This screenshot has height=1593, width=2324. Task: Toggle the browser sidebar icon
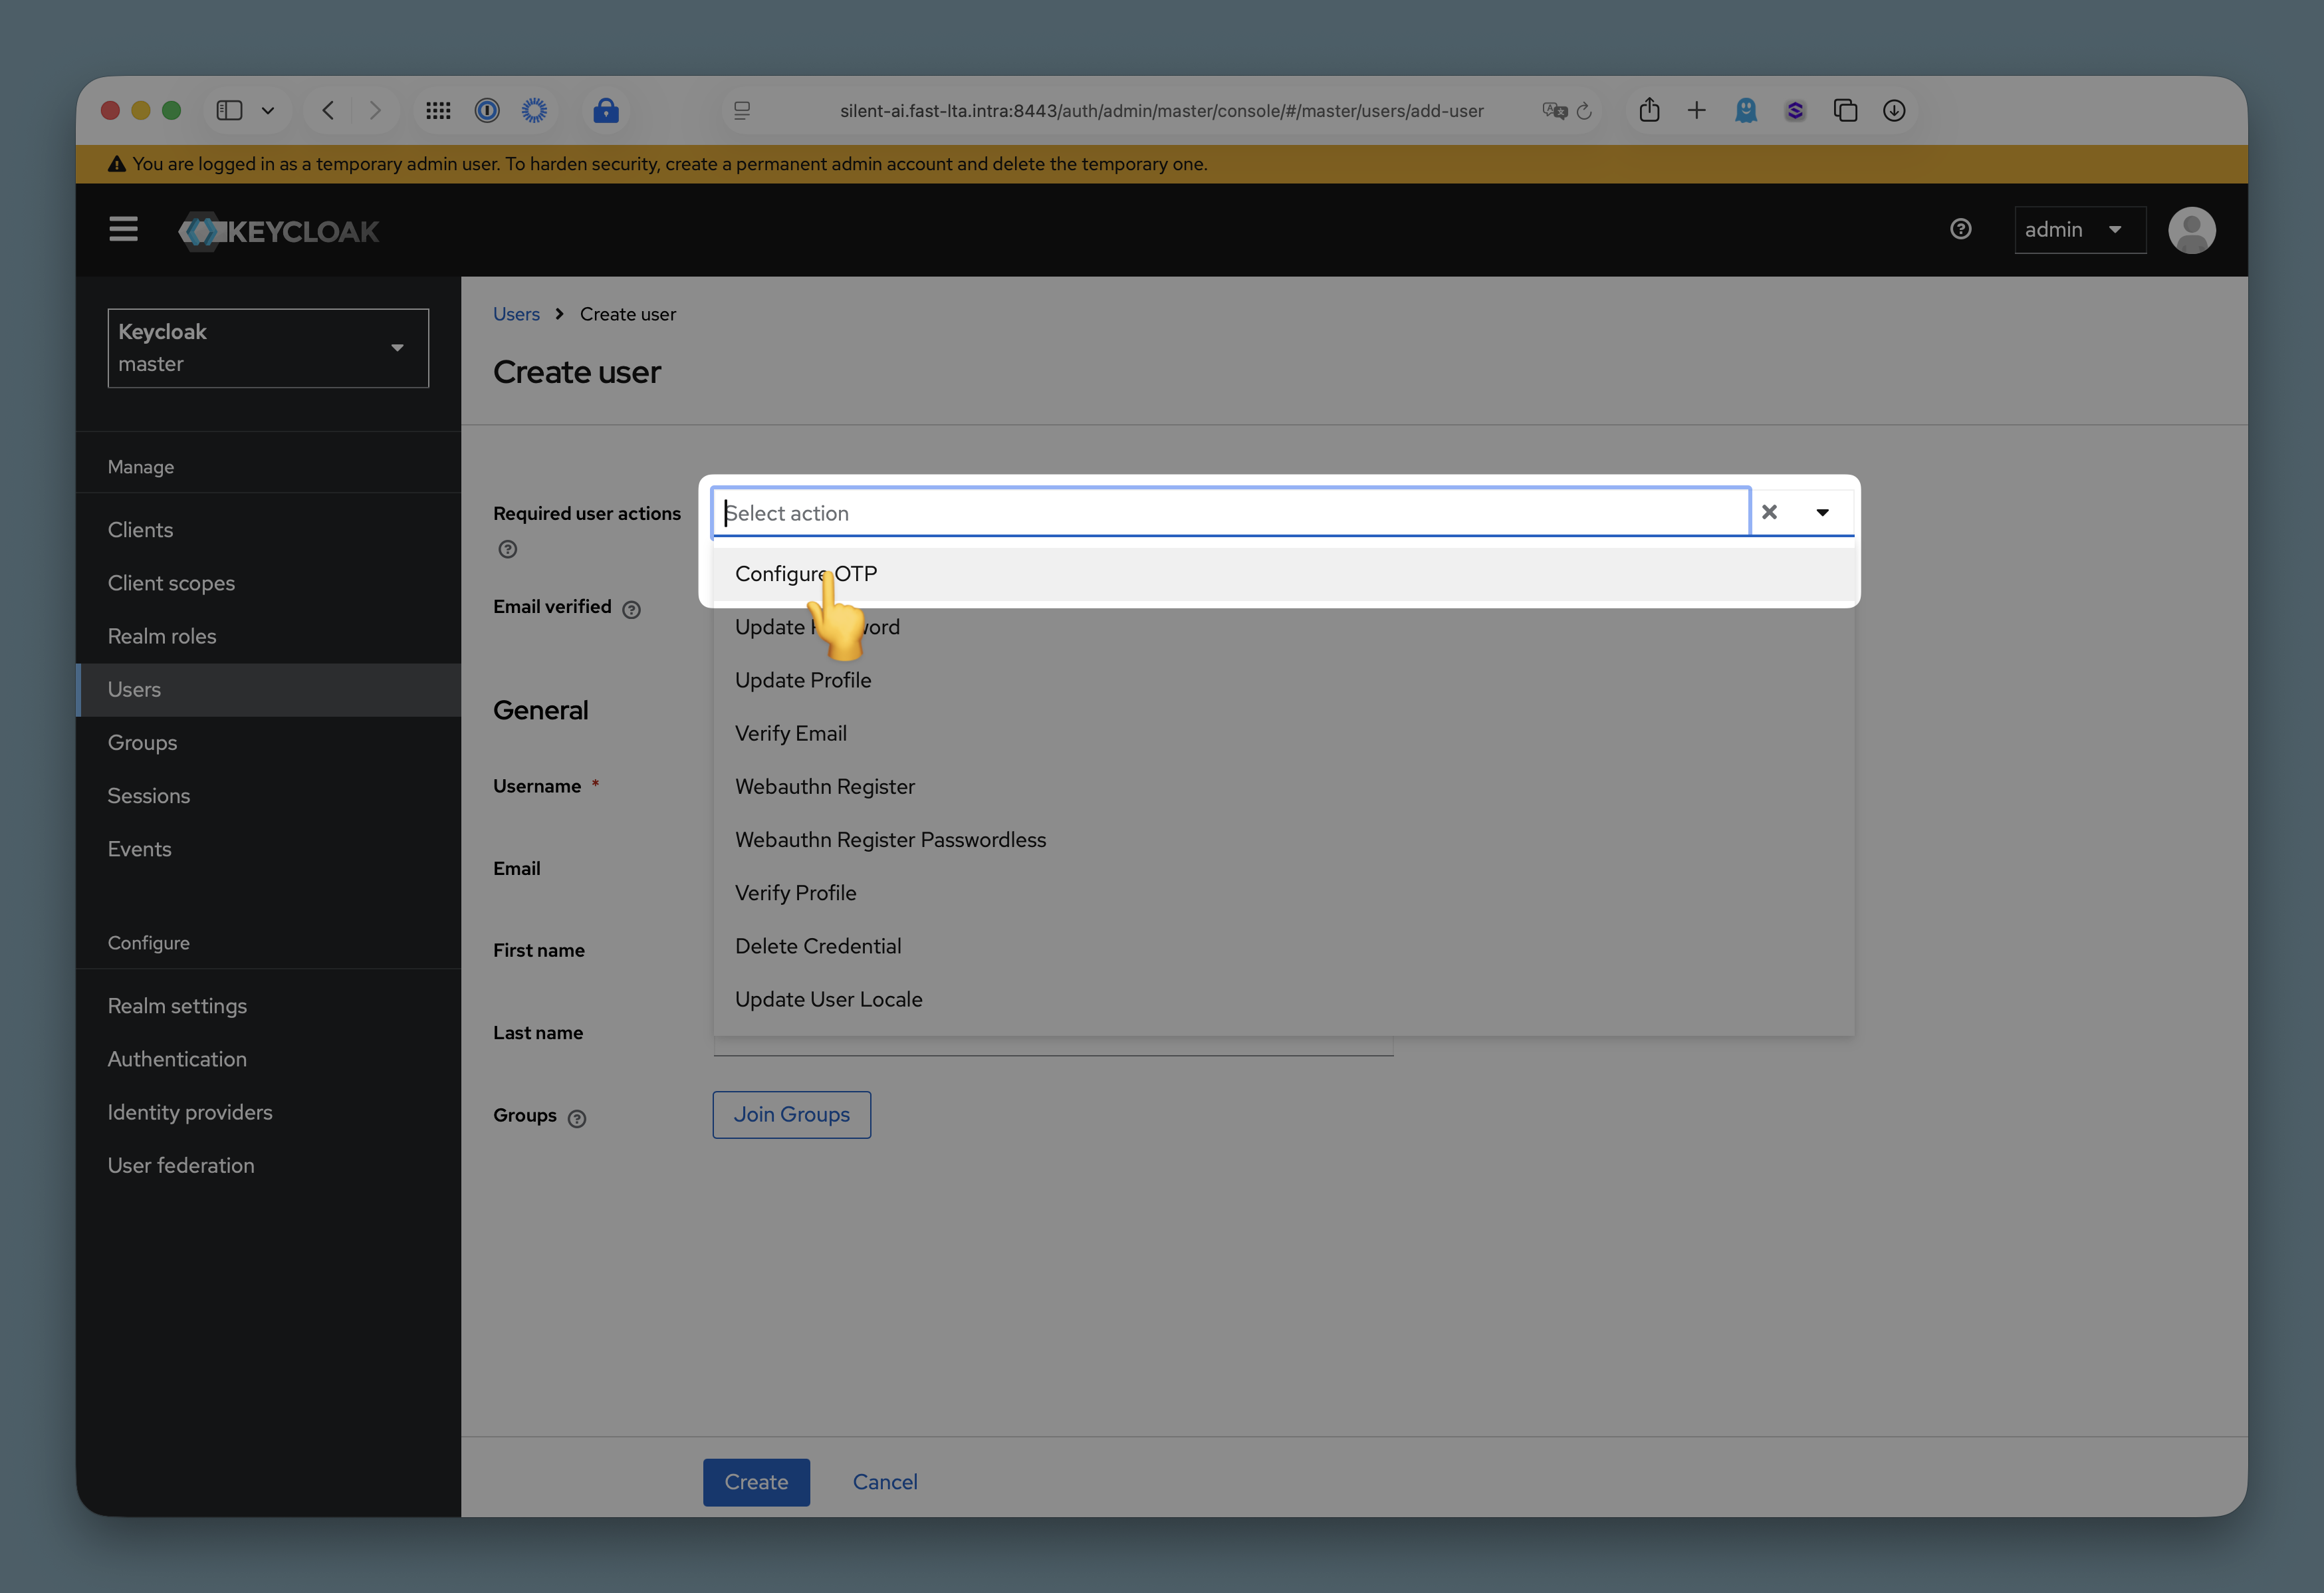[230, 110]
